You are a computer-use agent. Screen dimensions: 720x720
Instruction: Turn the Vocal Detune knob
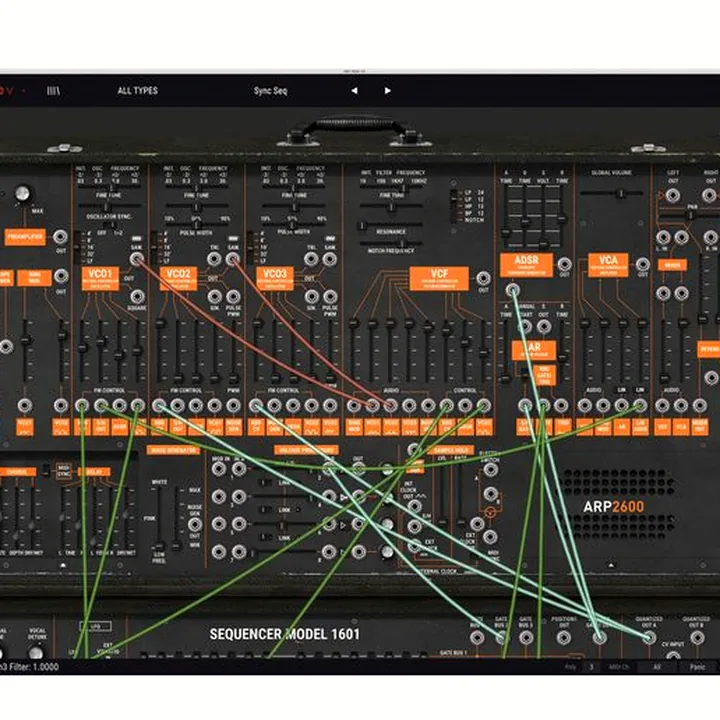(x=36, y=653)
